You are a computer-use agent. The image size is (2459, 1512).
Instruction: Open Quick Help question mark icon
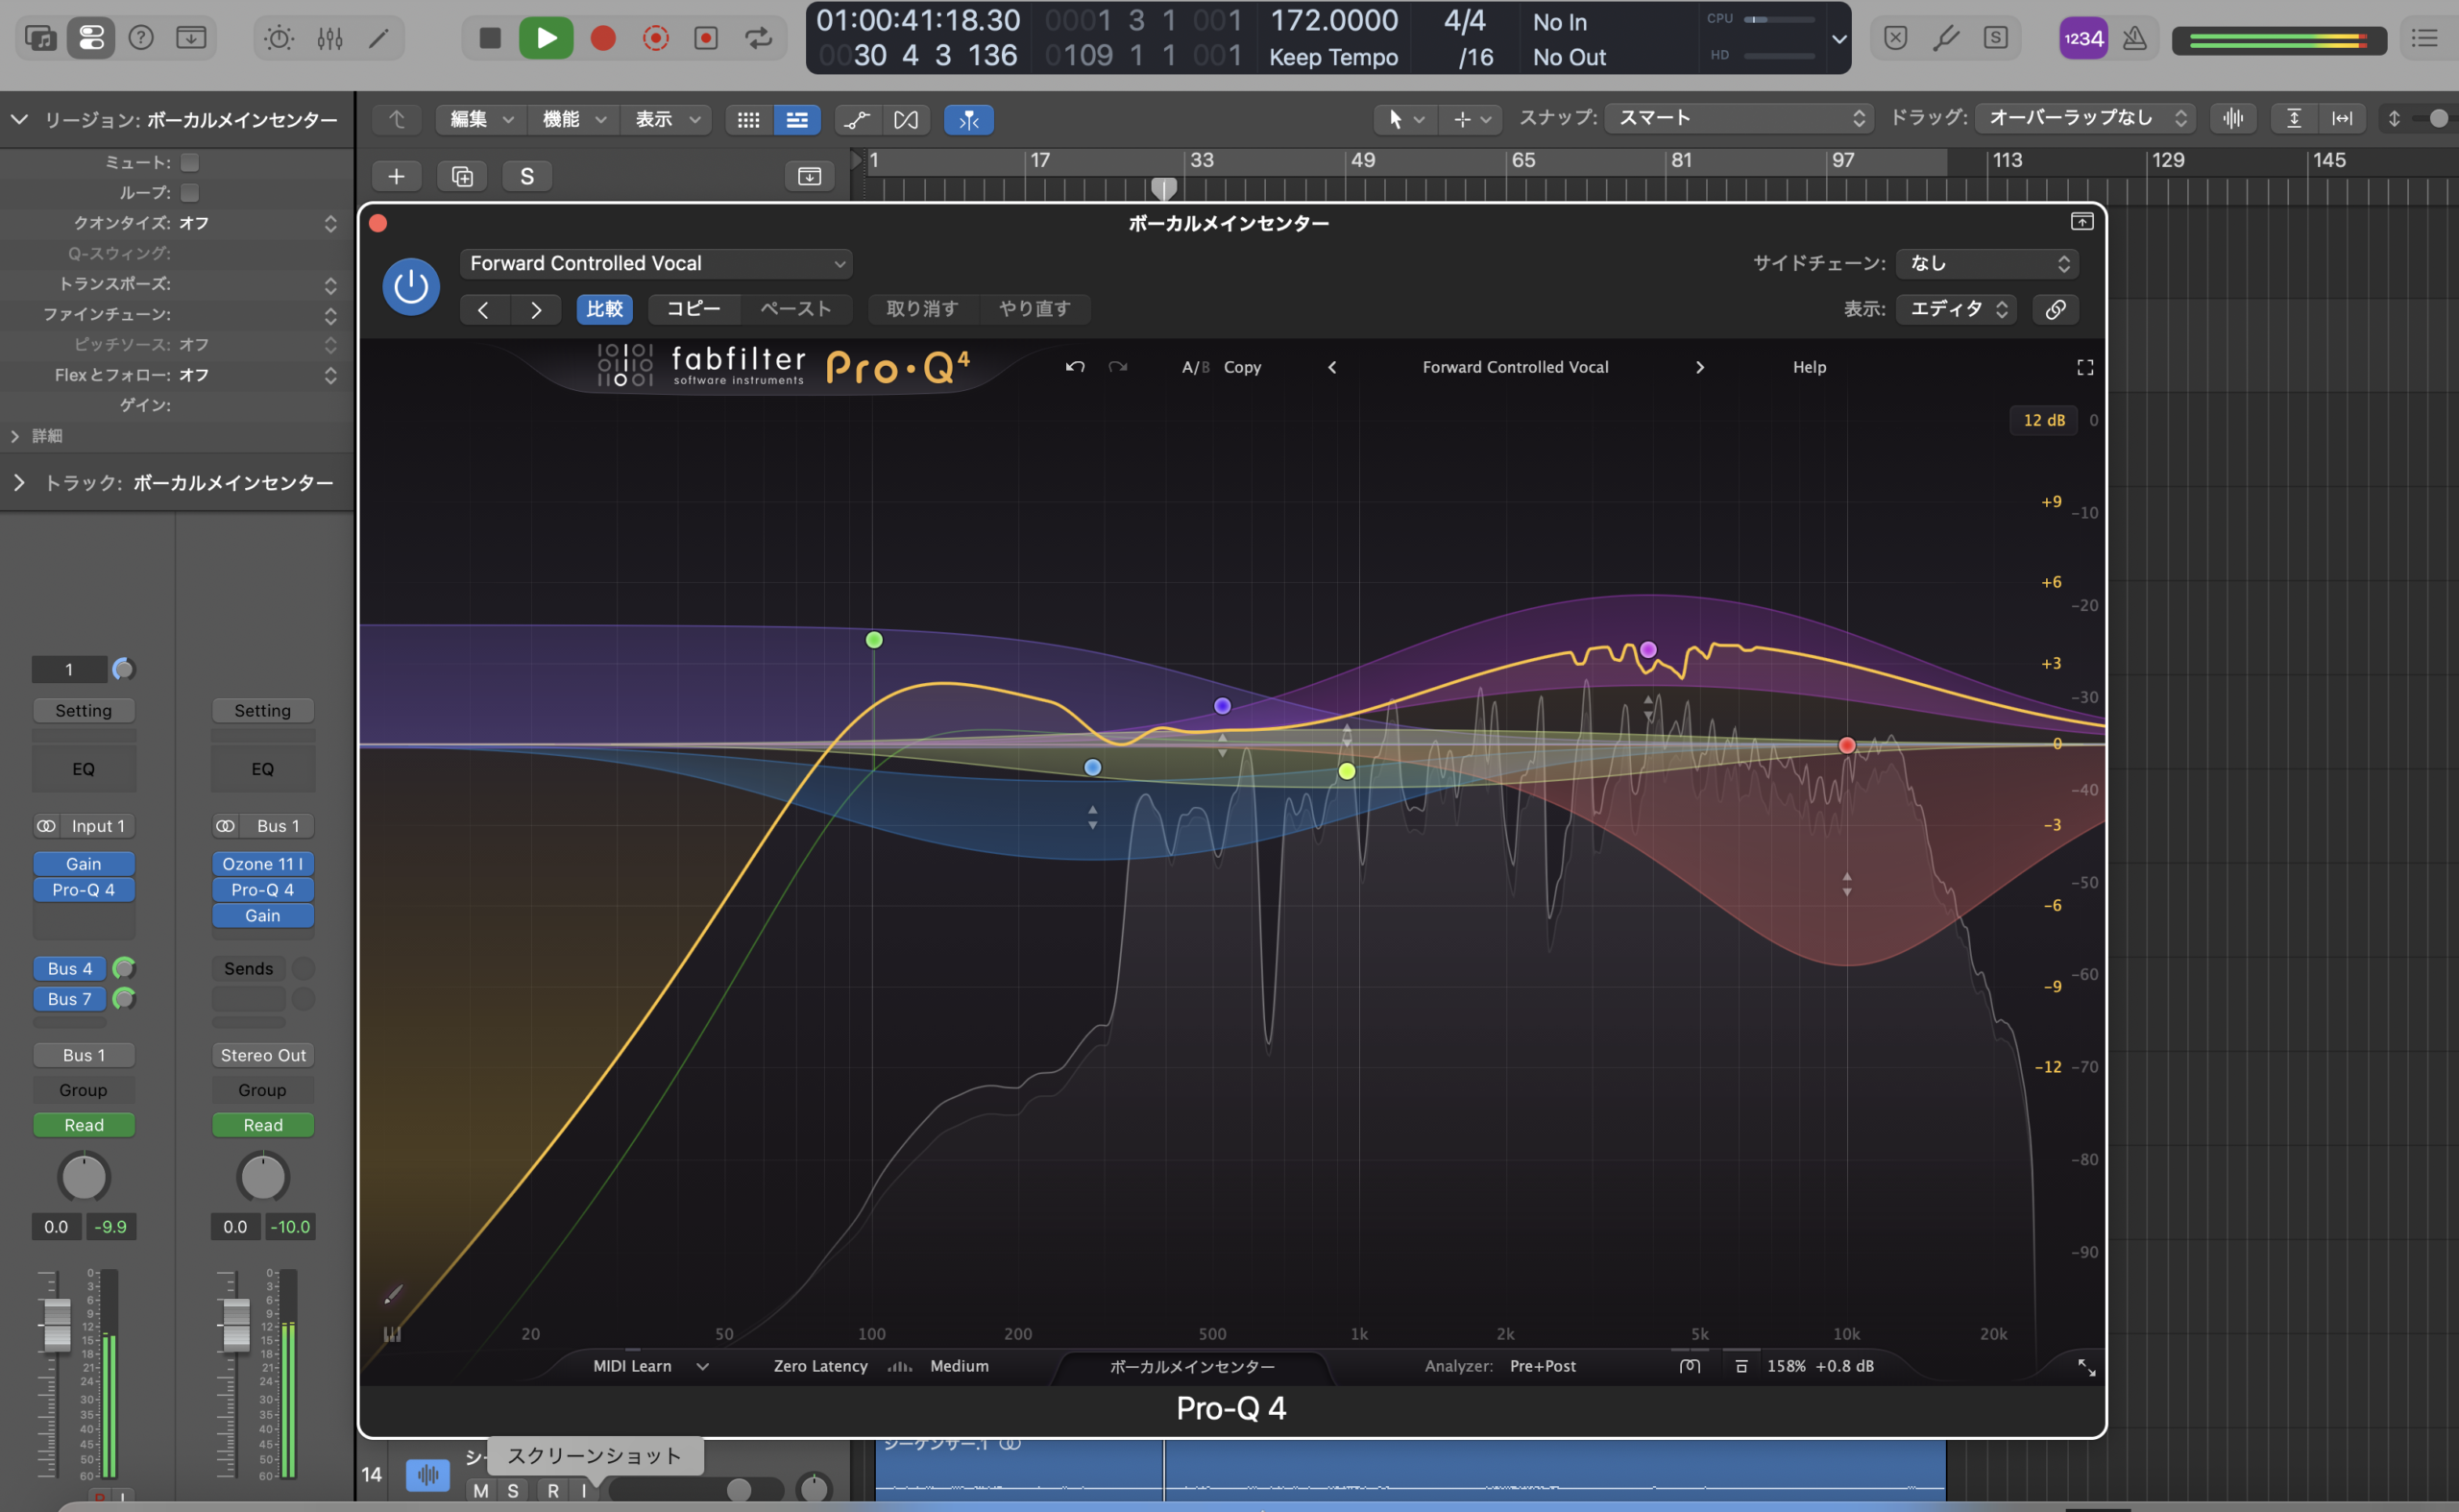tap(141, 38)
